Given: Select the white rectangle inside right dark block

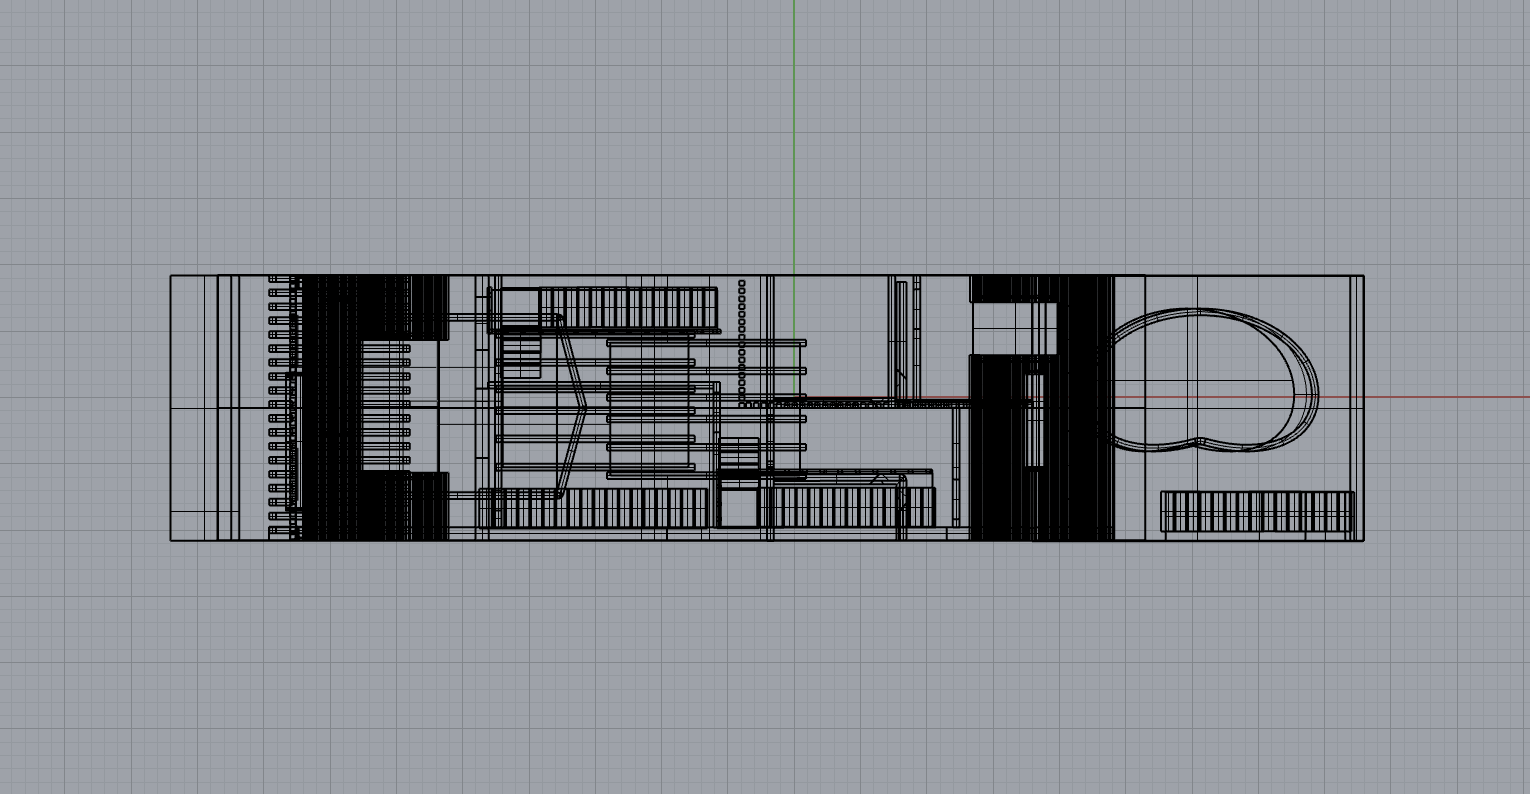Looking at the screenshot, I should pos(1013,328).
